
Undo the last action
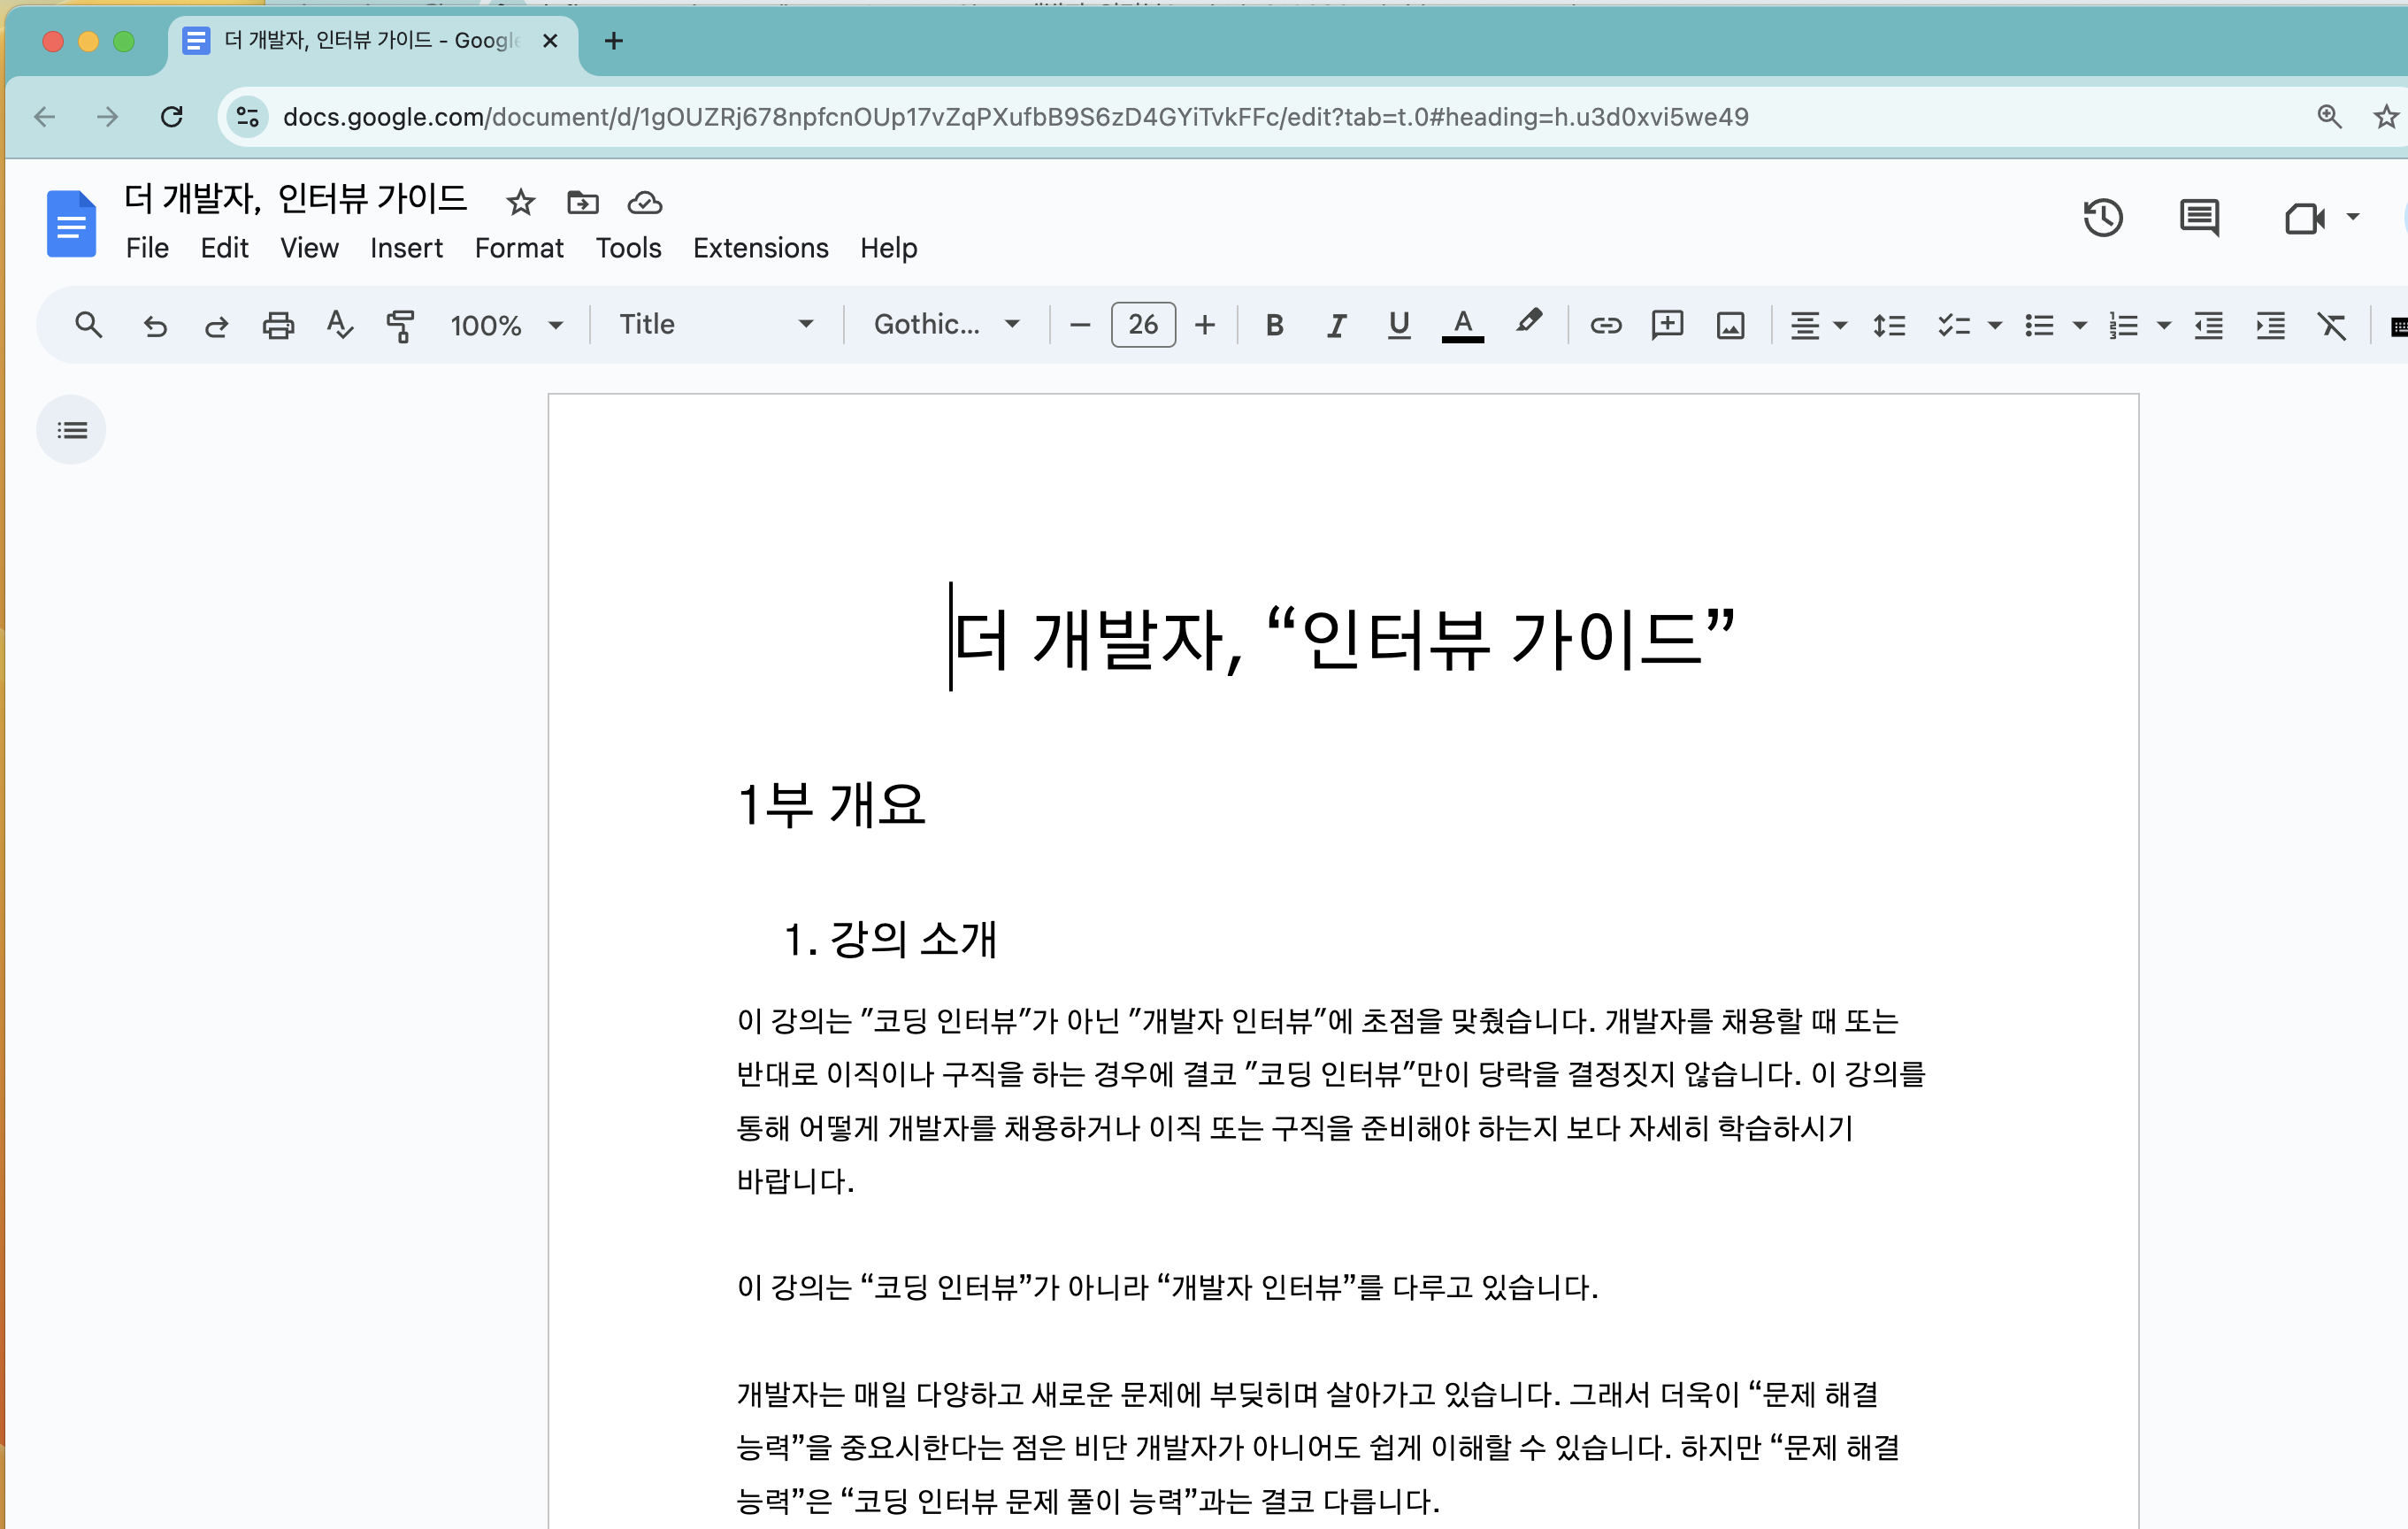point(154,325)
